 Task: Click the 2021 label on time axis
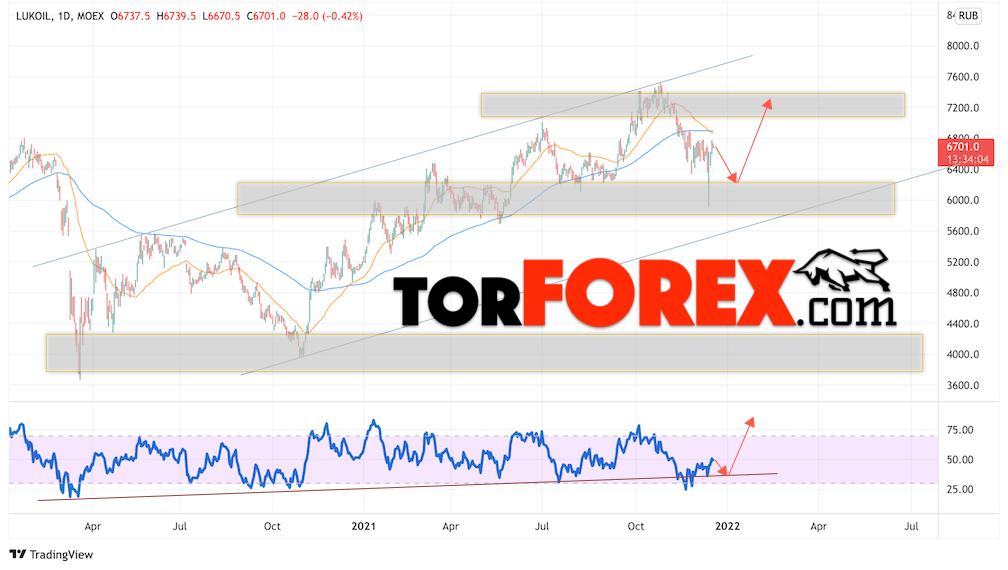point(363,526)
